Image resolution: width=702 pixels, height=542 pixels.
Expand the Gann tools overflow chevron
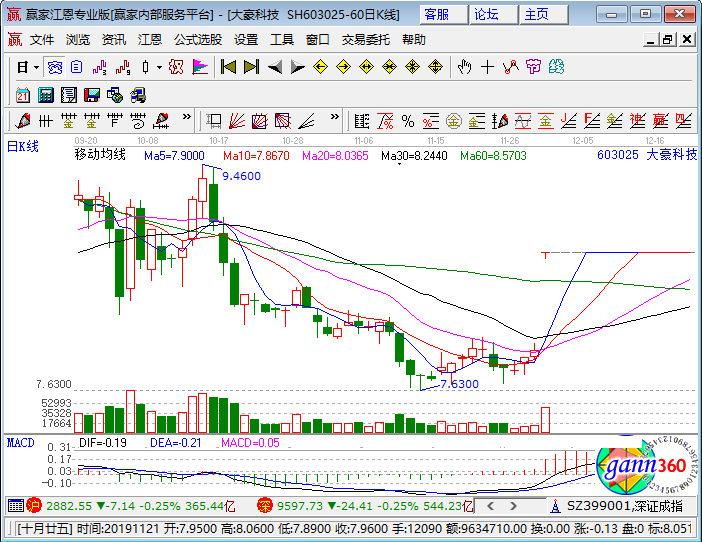pyautogui.click(x=334, y=117)
